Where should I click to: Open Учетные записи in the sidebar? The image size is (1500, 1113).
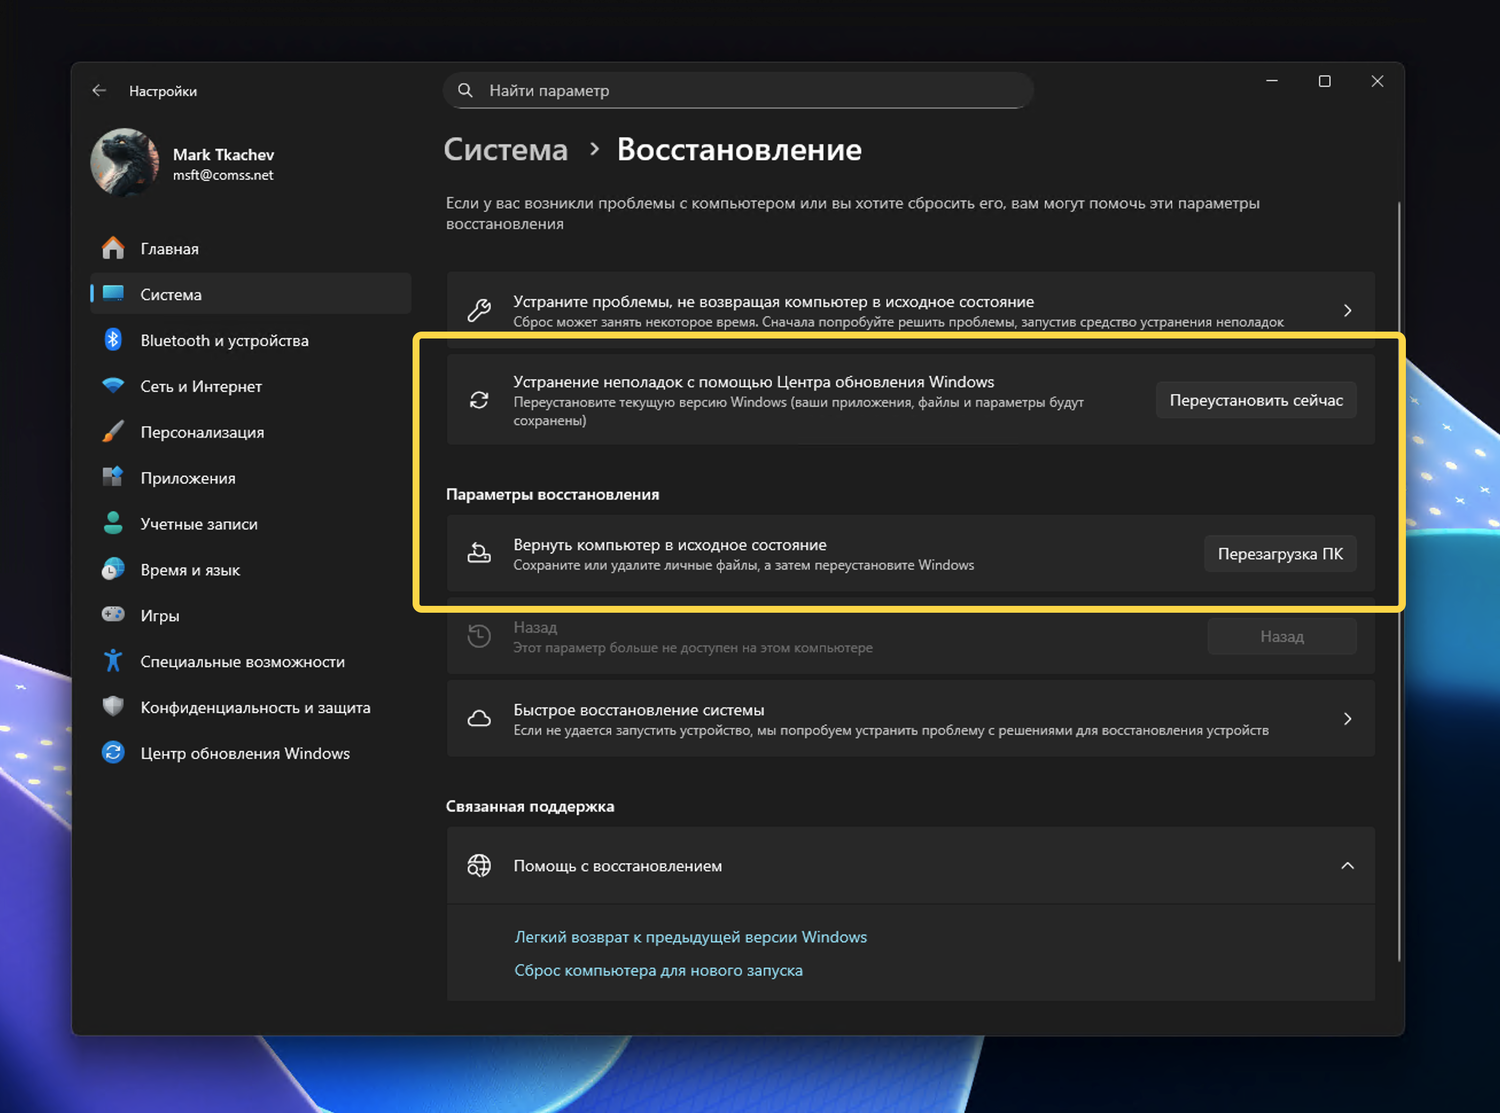coord(250,524)
